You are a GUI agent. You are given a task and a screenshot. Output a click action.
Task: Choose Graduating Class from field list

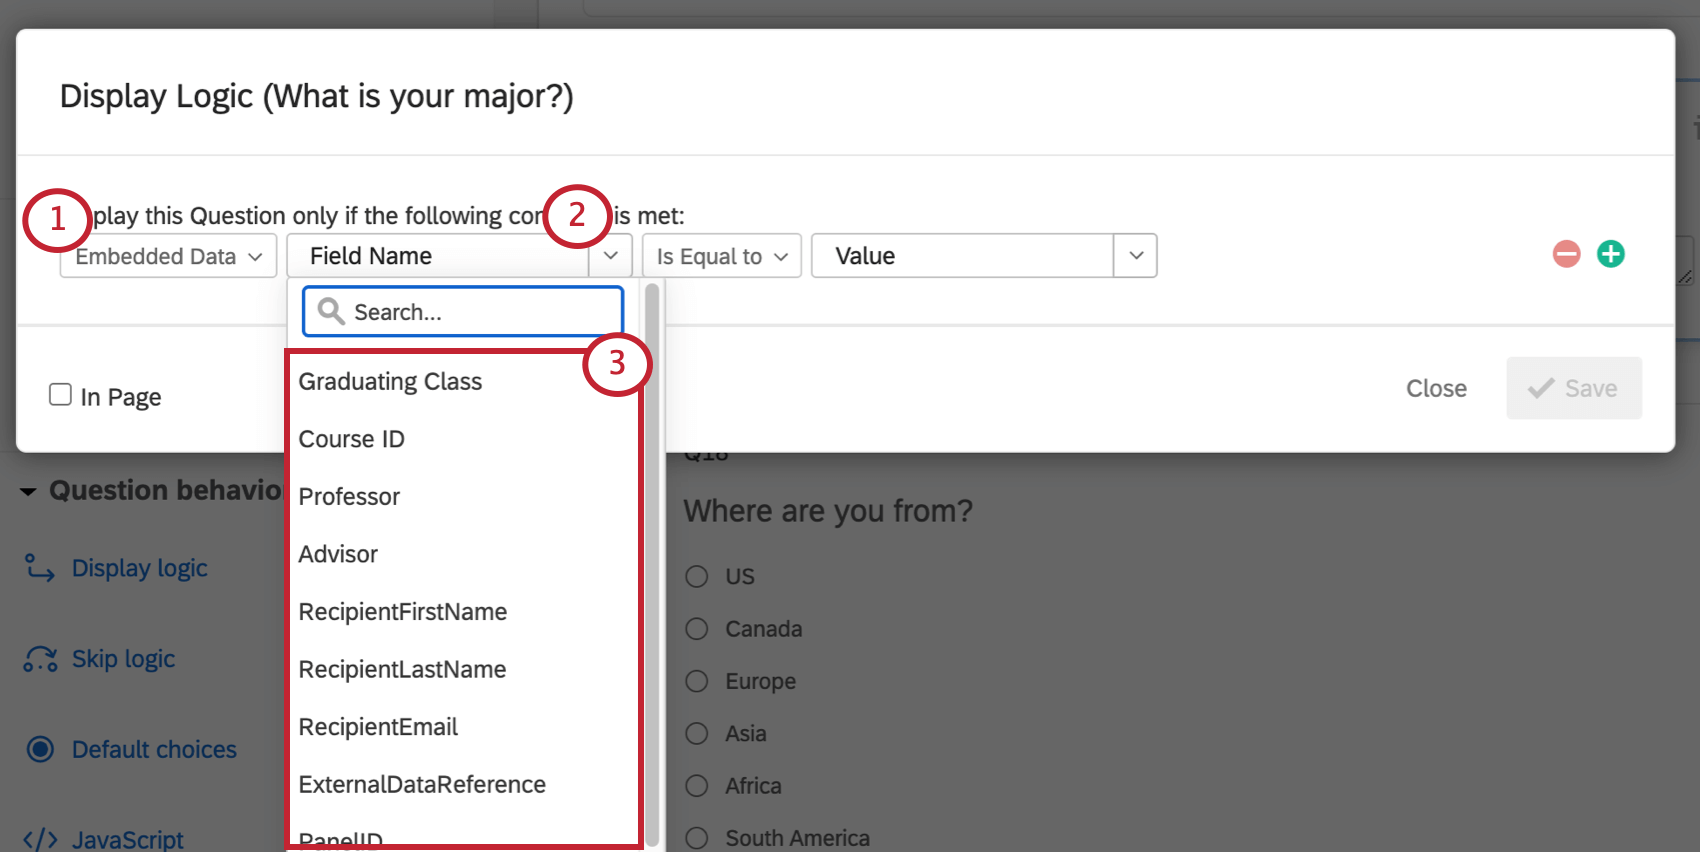point(390,382)
